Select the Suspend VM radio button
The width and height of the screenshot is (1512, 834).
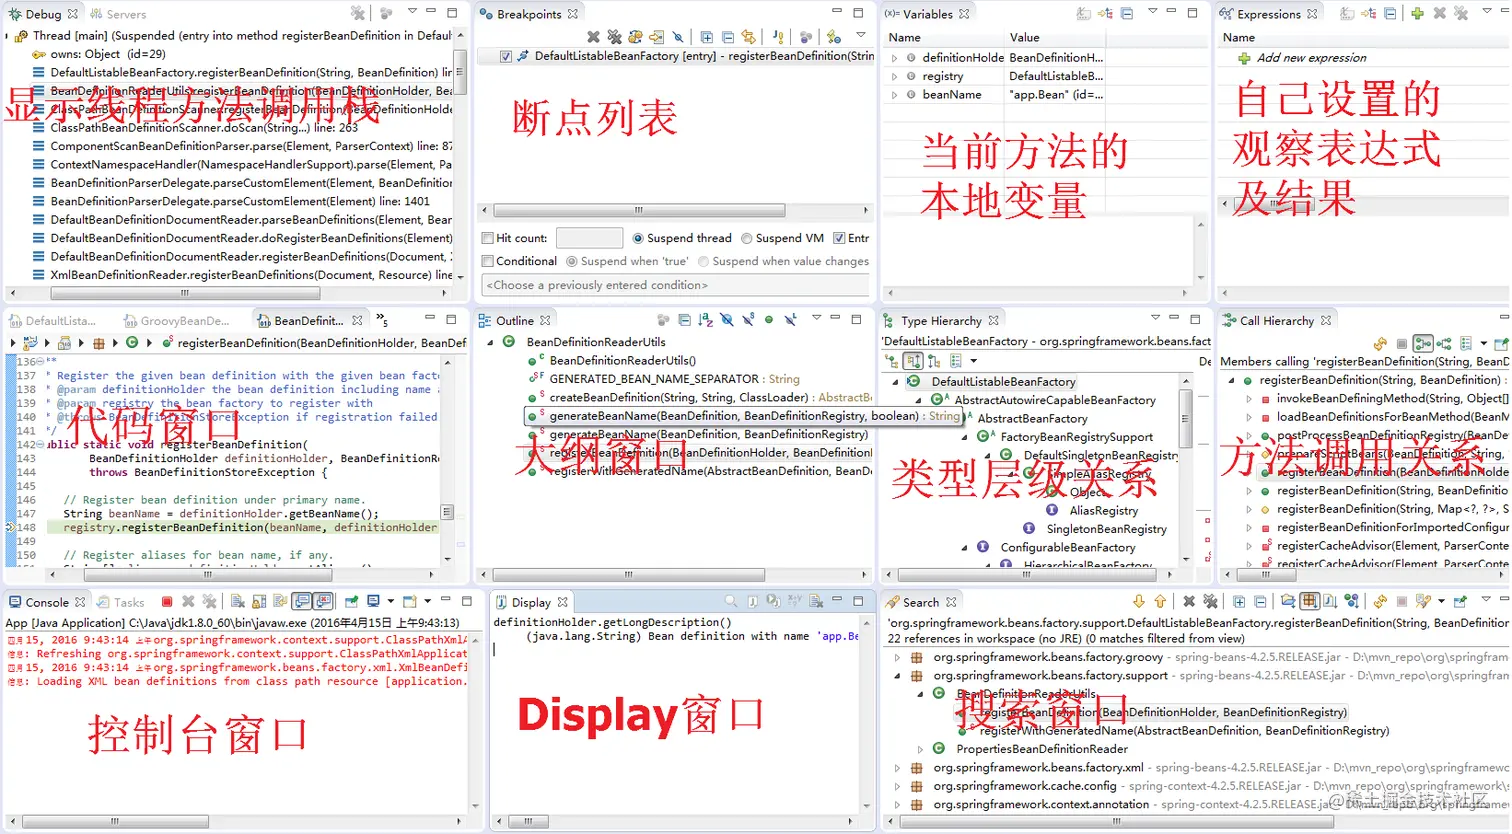pyautogui.click(x=747, y=238)
